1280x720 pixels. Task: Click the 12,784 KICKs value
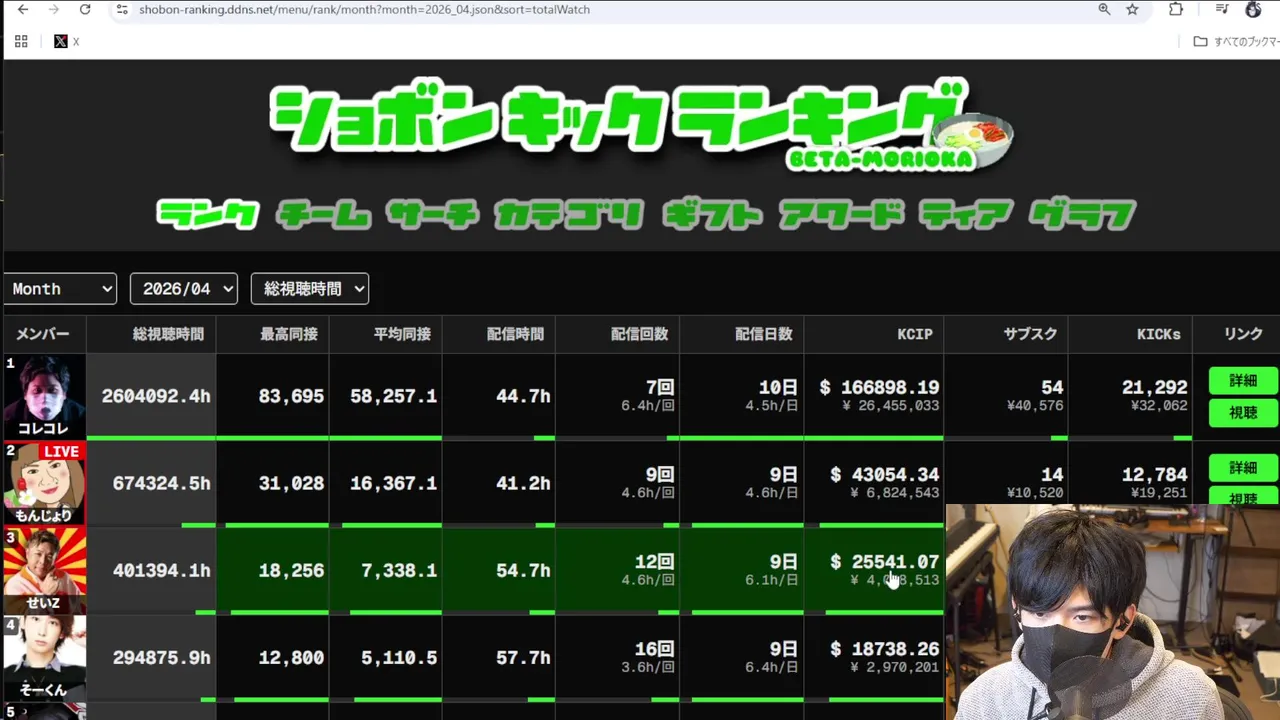pyautogui.click(x=1154, y=474)
